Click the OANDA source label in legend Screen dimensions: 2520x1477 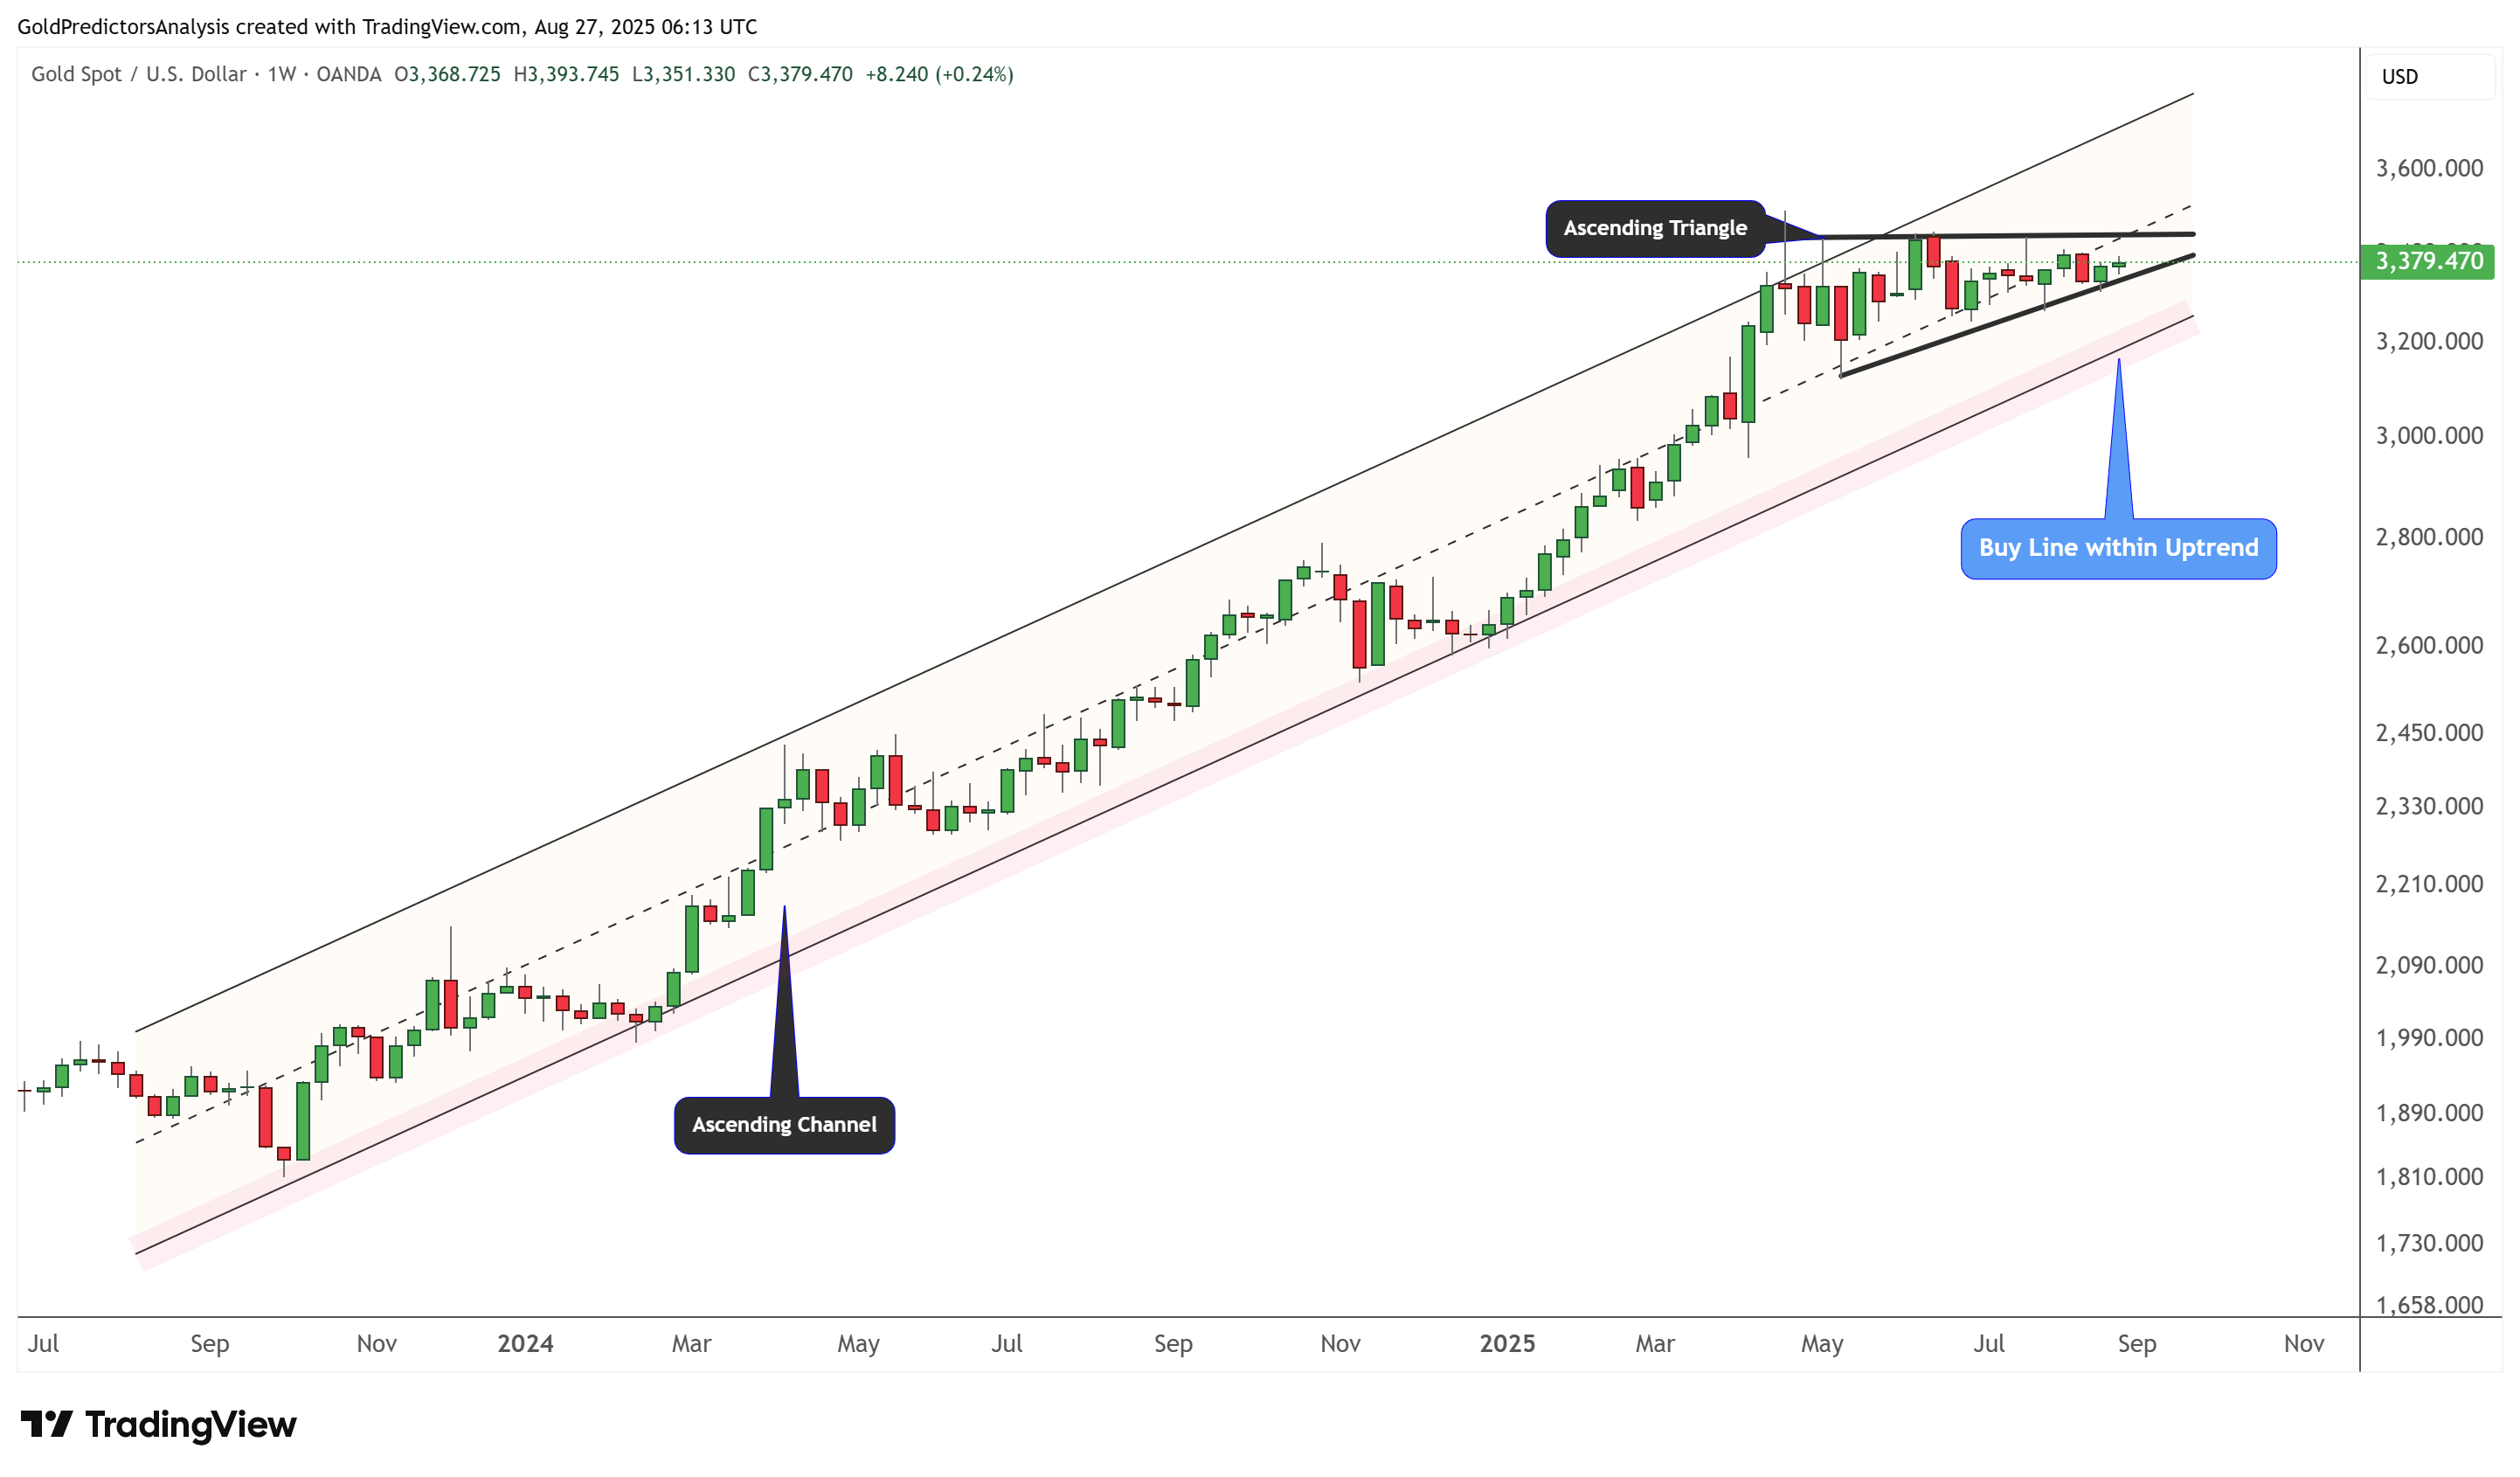(x=348, y=74)
